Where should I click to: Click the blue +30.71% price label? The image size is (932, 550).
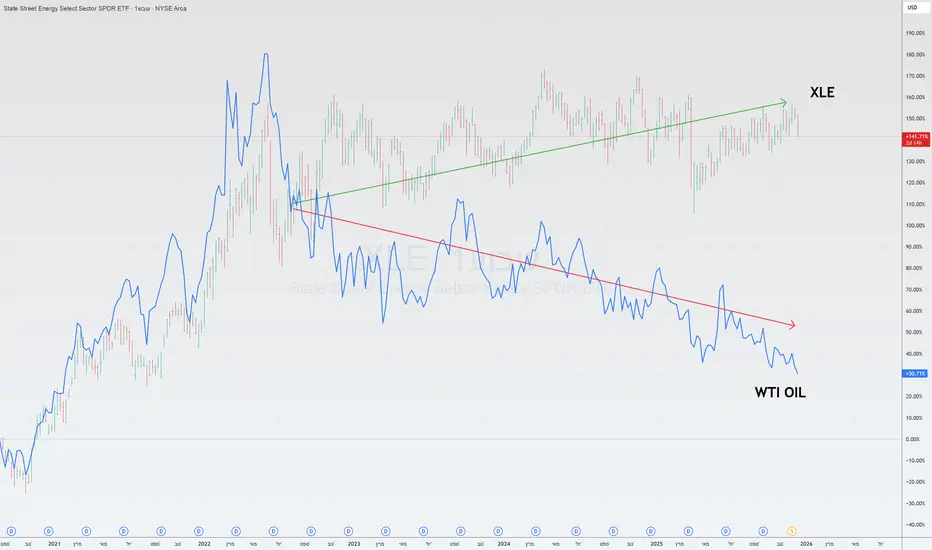[915, 373]
